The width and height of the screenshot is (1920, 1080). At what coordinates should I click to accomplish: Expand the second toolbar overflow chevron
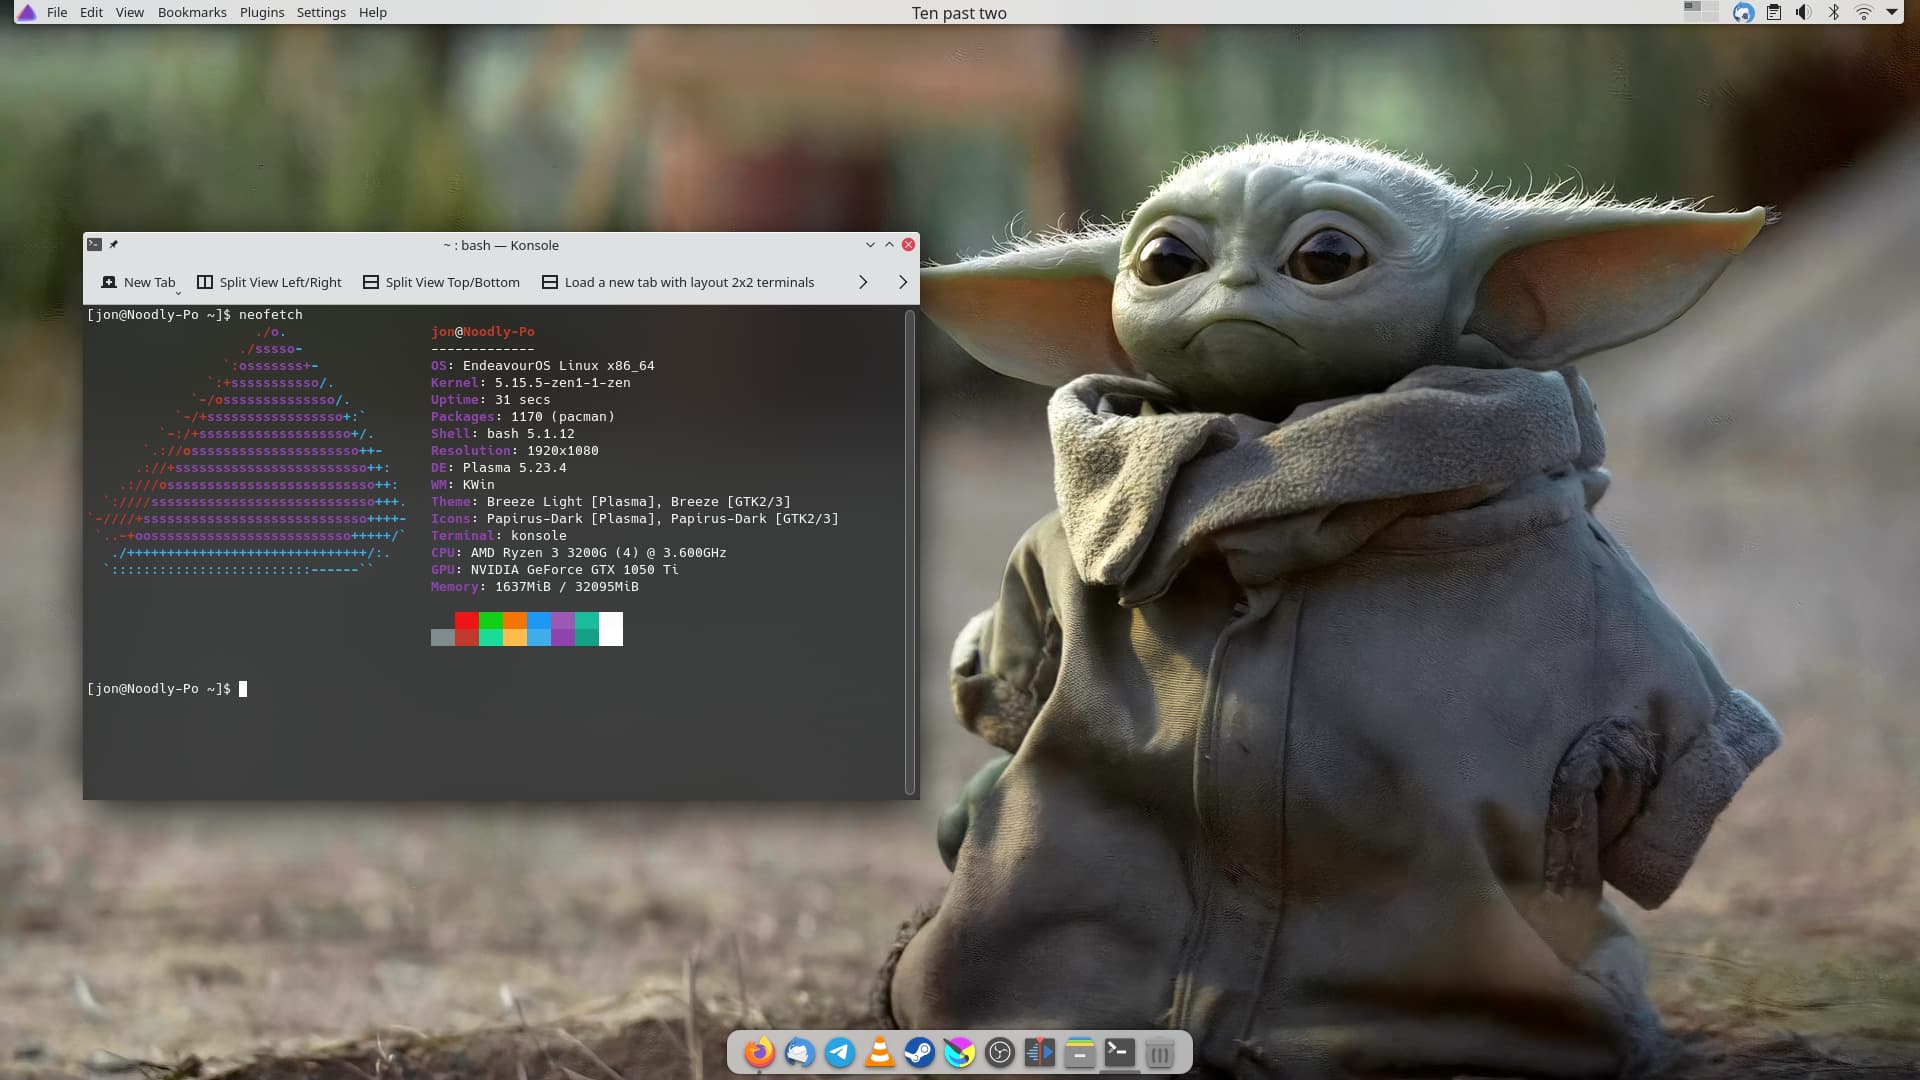[903, 282]
